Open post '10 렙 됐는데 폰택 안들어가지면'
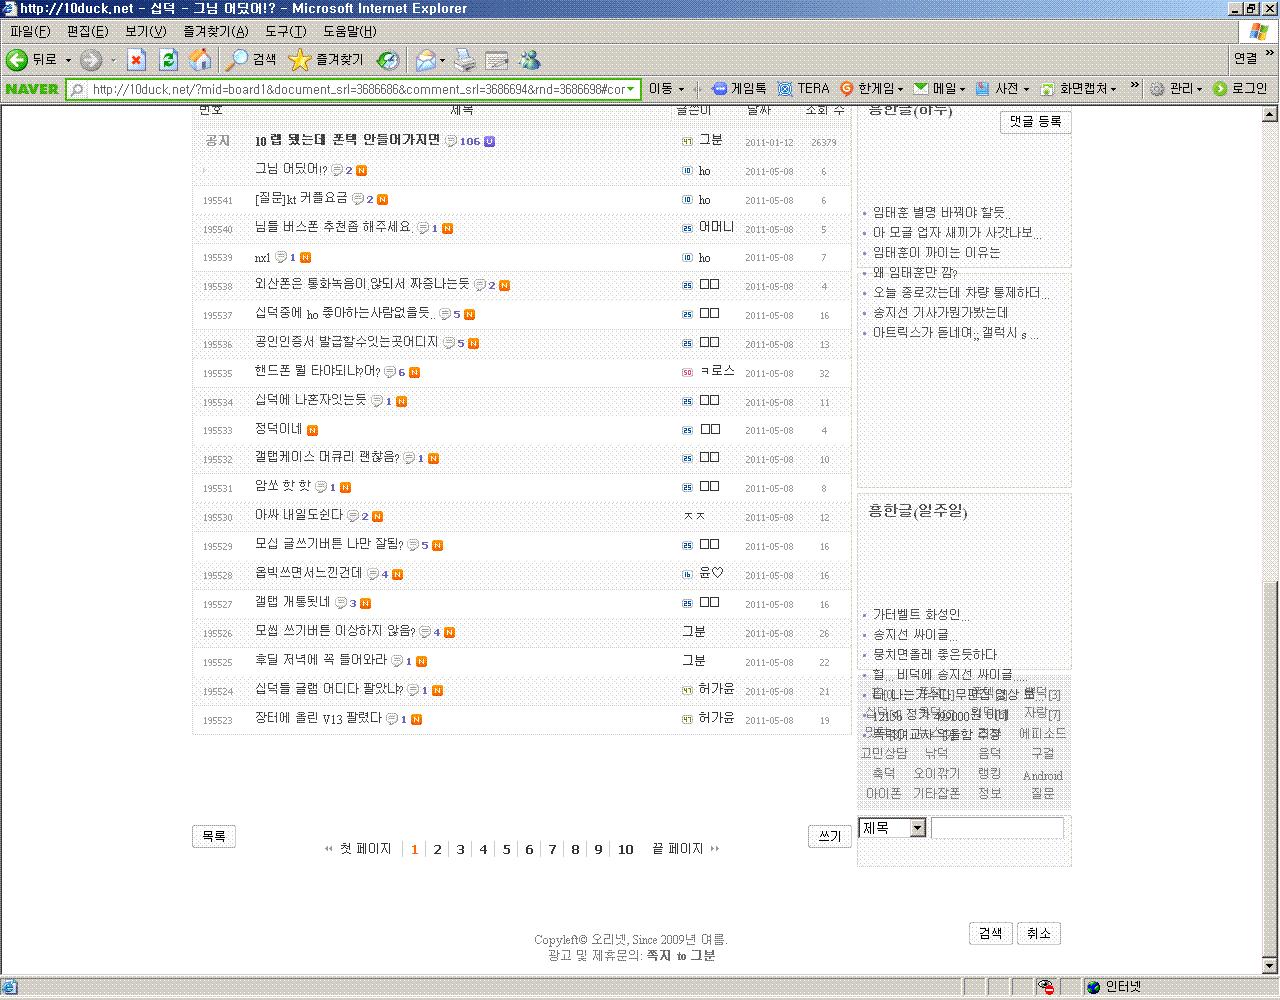The height and width of the screenshot is (1000, 1280). 348,141
